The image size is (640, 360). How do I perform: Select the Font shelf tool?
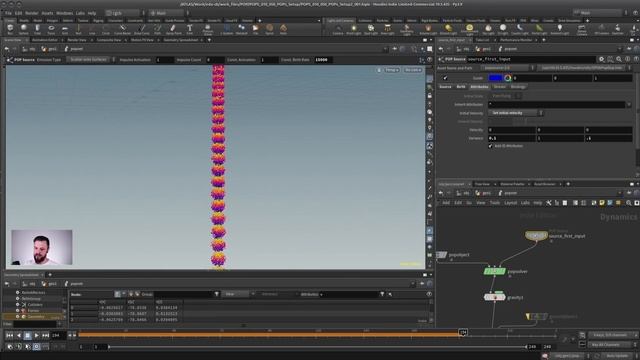coord(190,29)
